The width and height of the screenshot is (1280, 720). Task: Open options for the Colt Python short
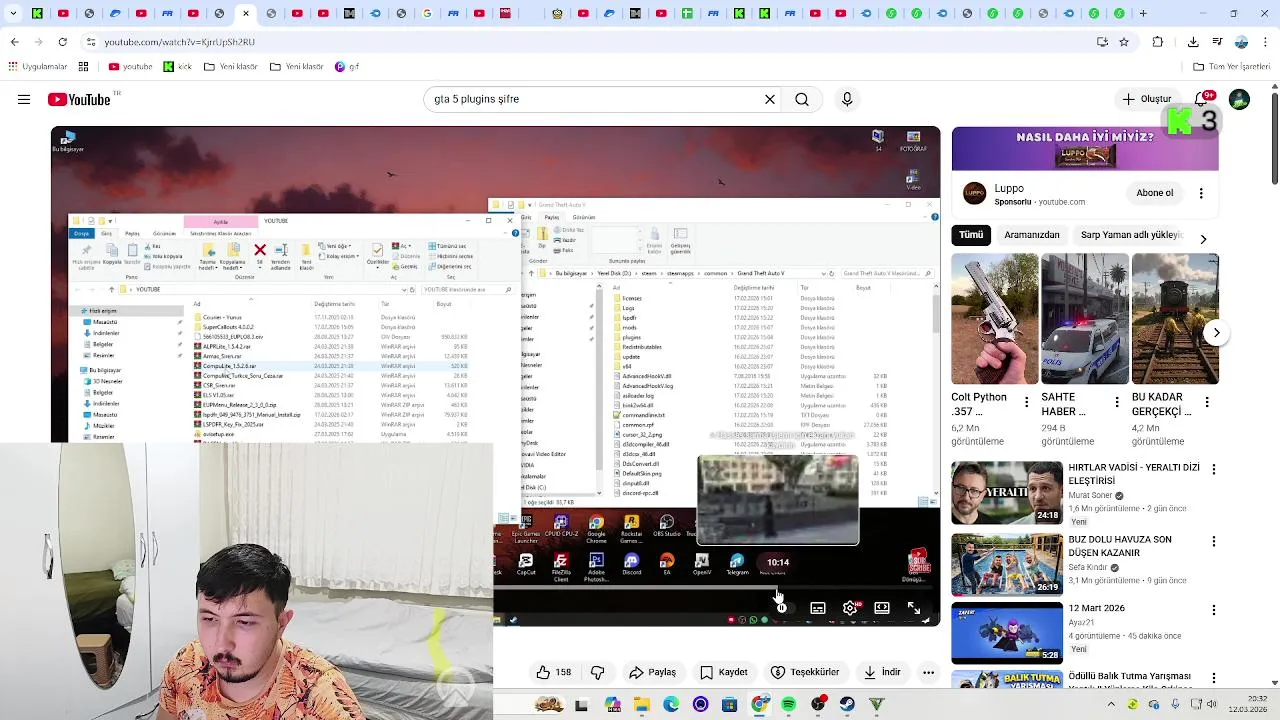point(1026,402)
